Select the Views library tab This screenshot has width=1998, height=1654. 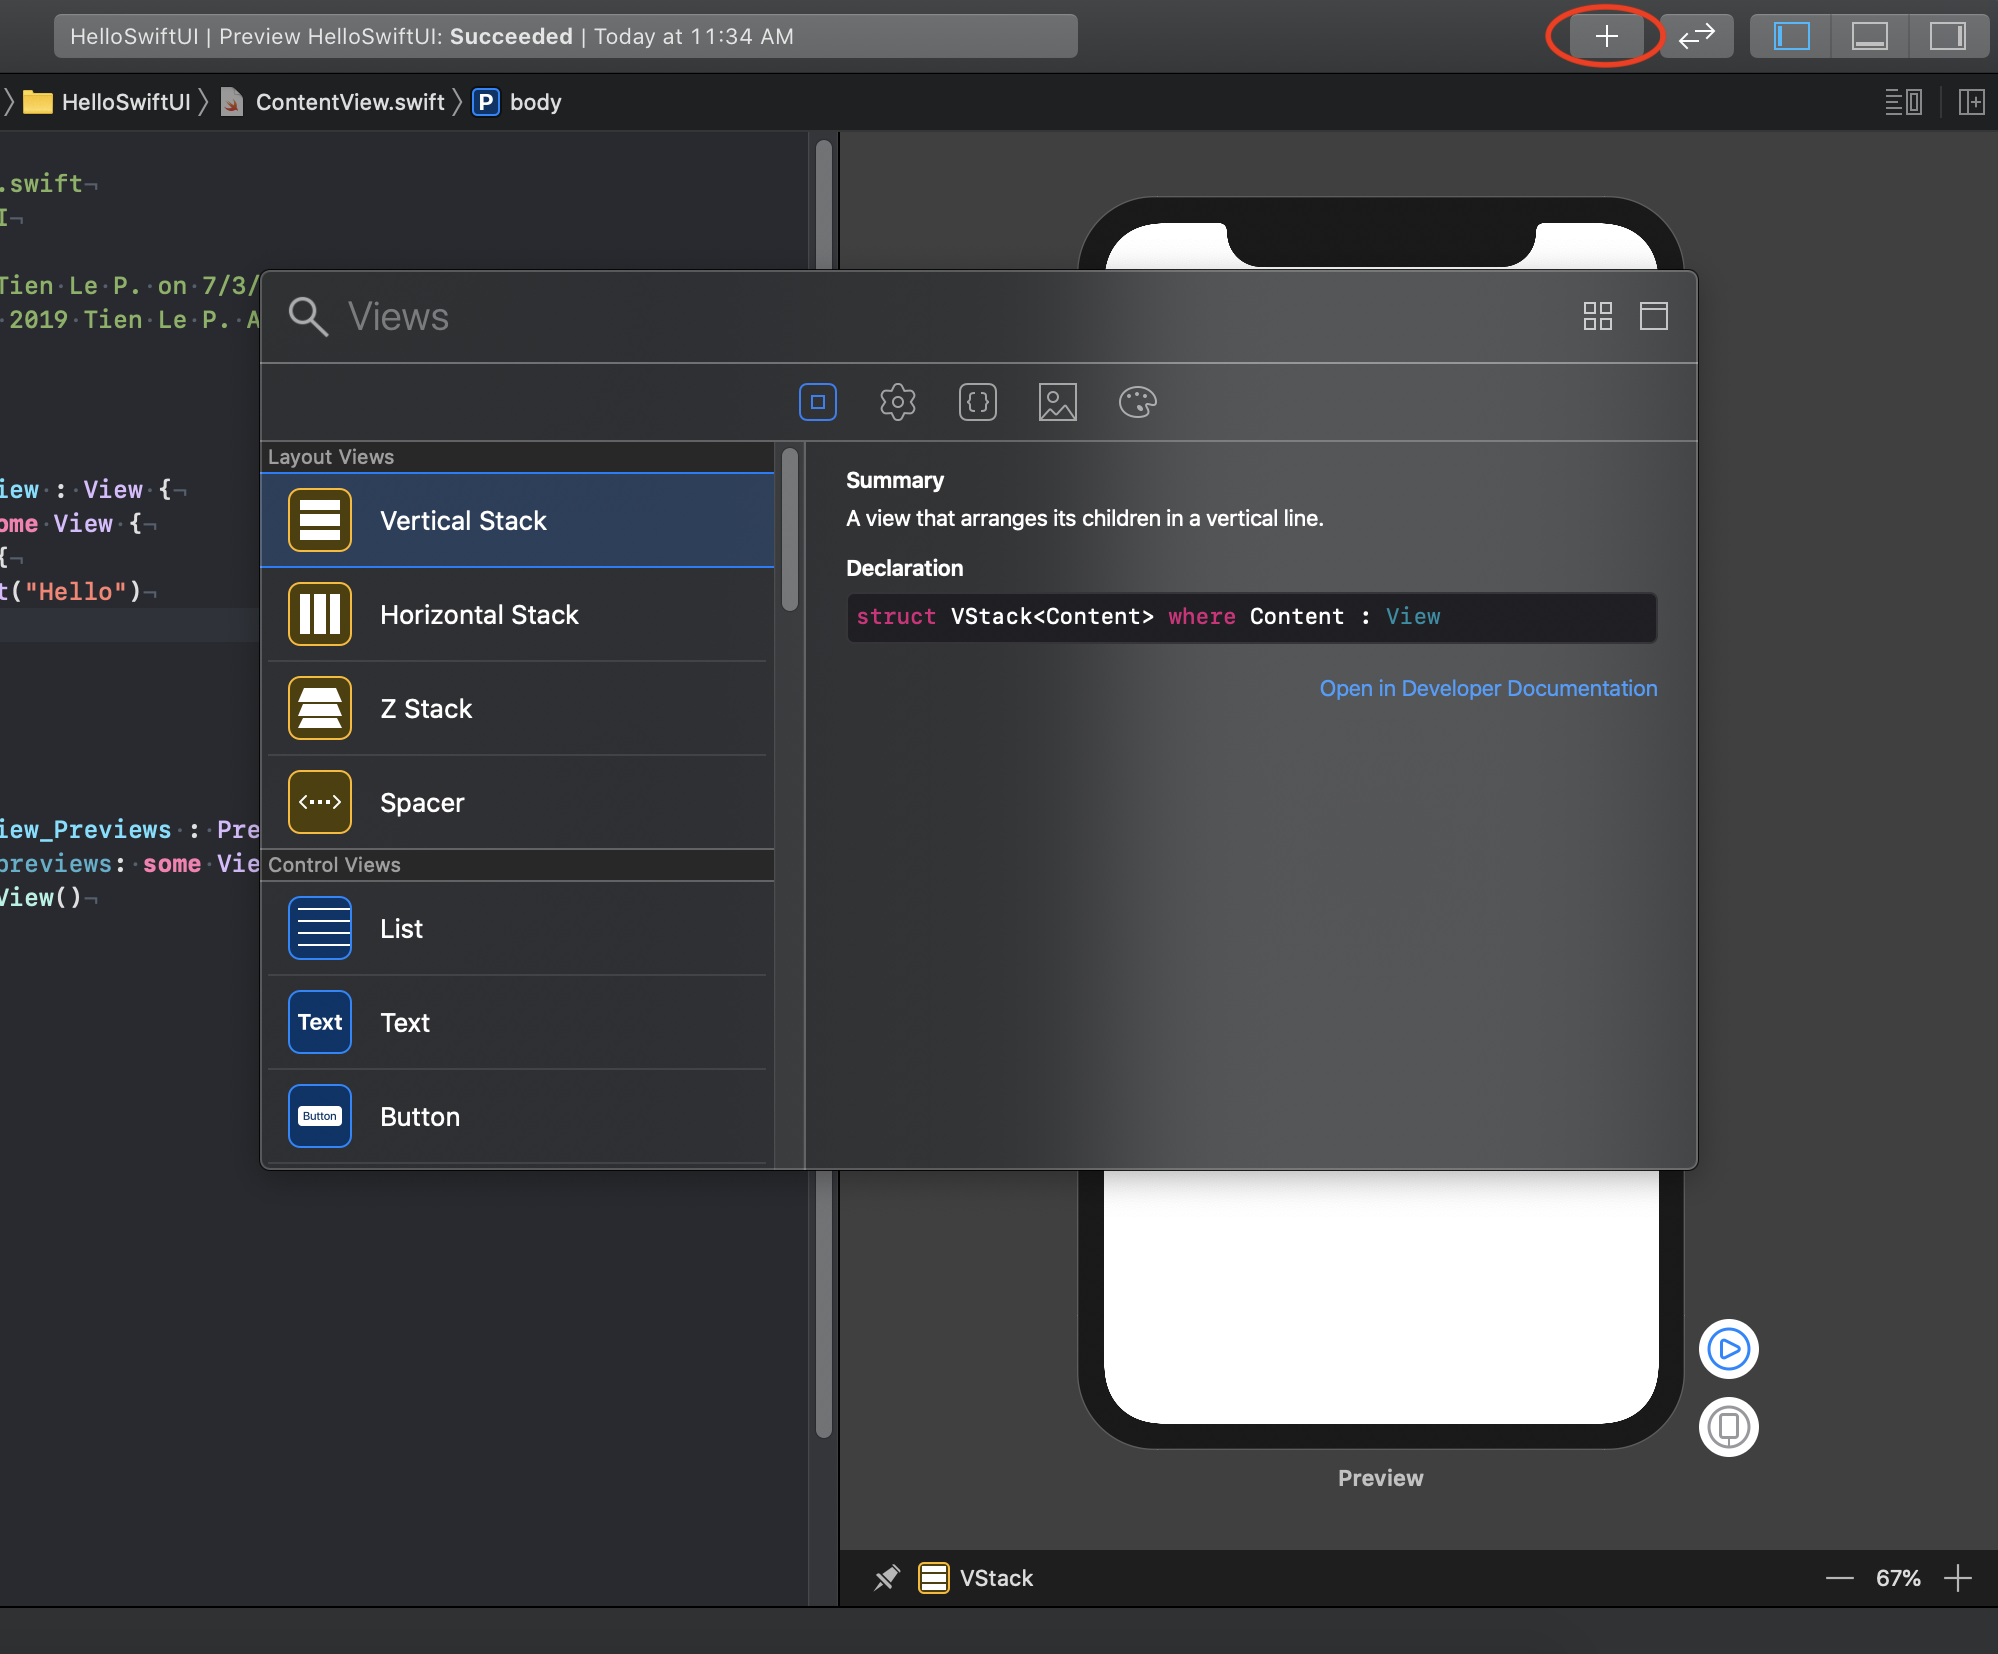click(818, 402)
